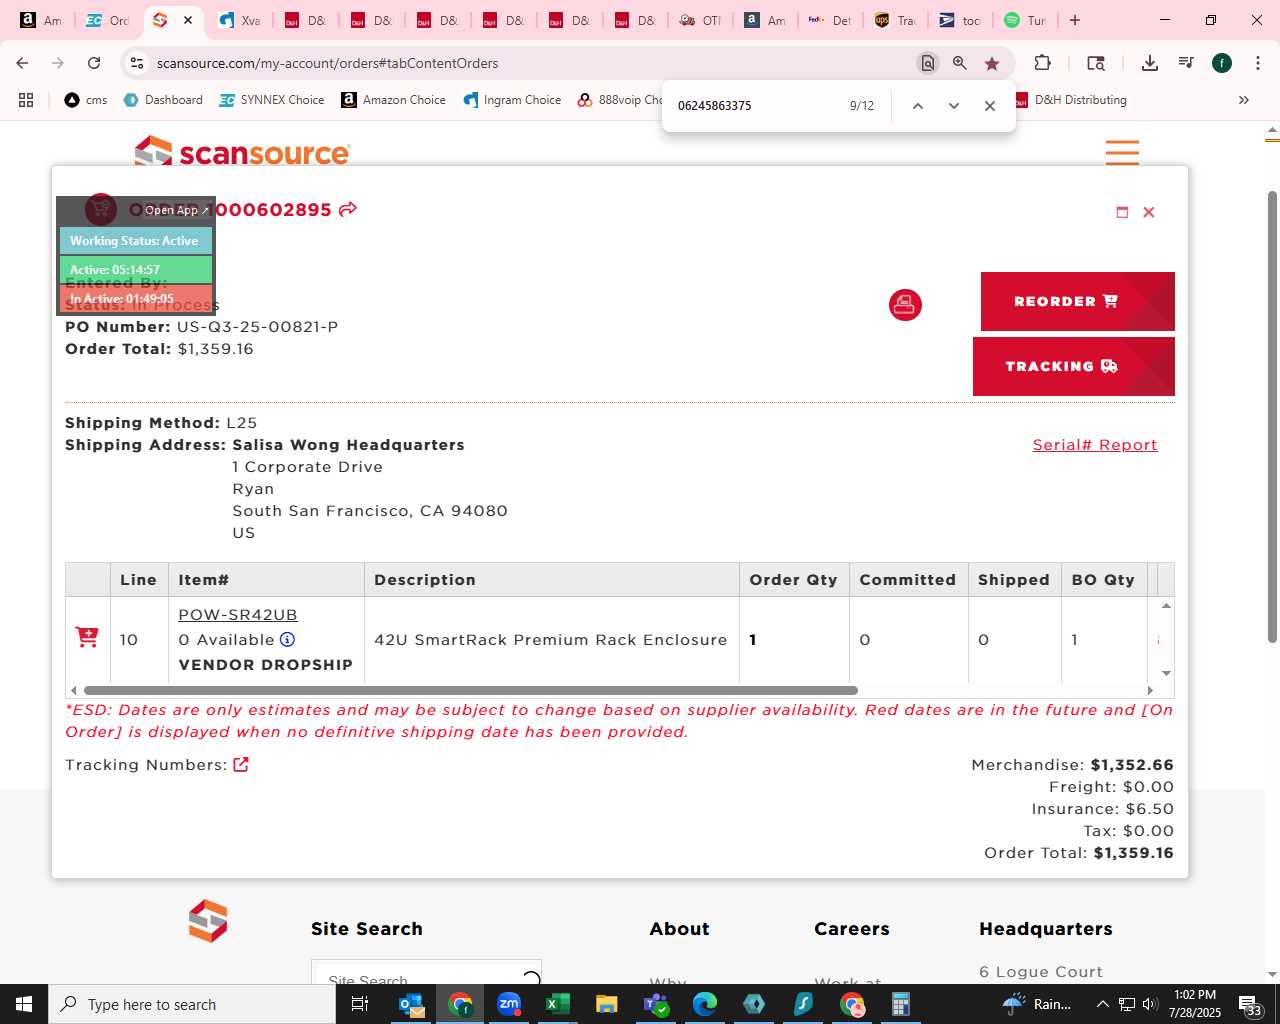Open the Windows notification center
Viewport: 1280px width, 1024px height.
pos(1250,1004)
